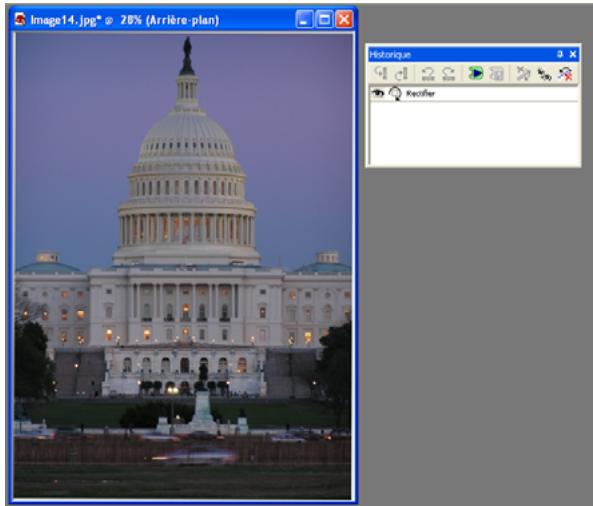Clear command history with the red X icon
593x506 pixels.
point(565,73)
